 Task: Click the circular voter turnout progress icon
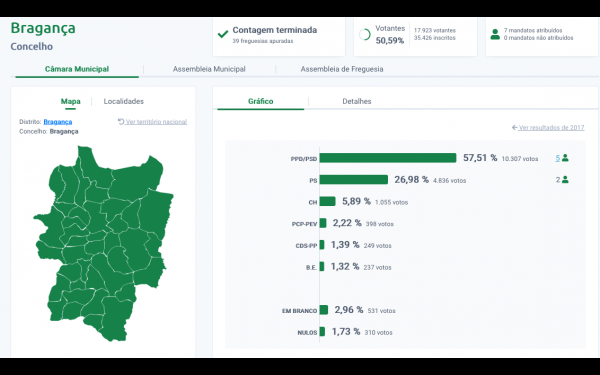tap(365, 35)
